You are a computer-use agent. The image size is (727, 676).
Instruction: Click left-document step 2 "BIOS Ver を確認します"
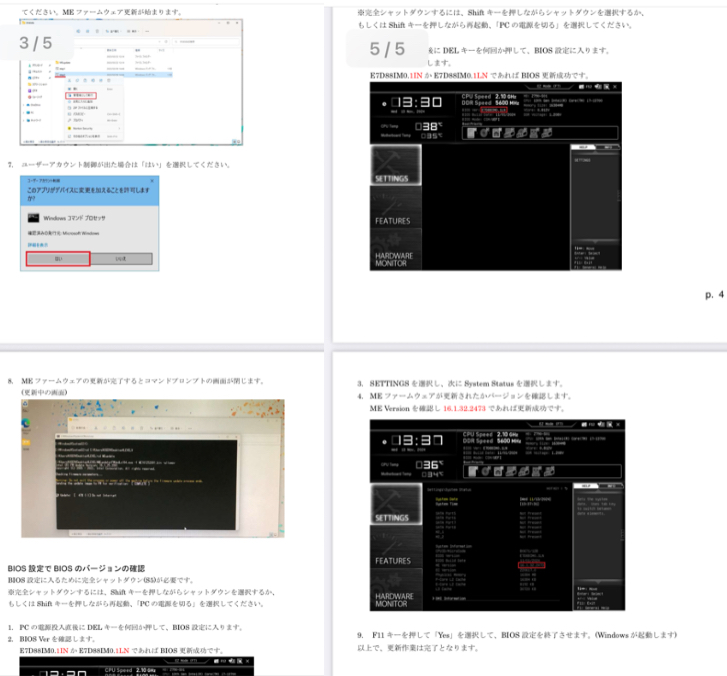(52, 639)
